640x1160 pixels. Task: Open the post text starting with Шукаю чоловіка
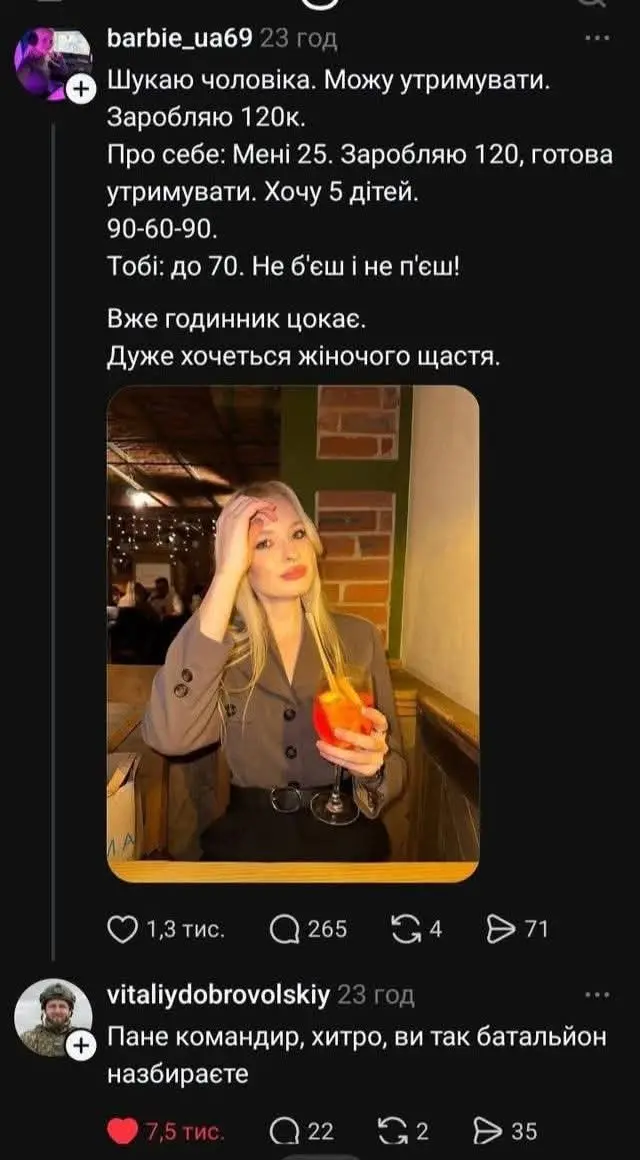click(x=360, y=215)
